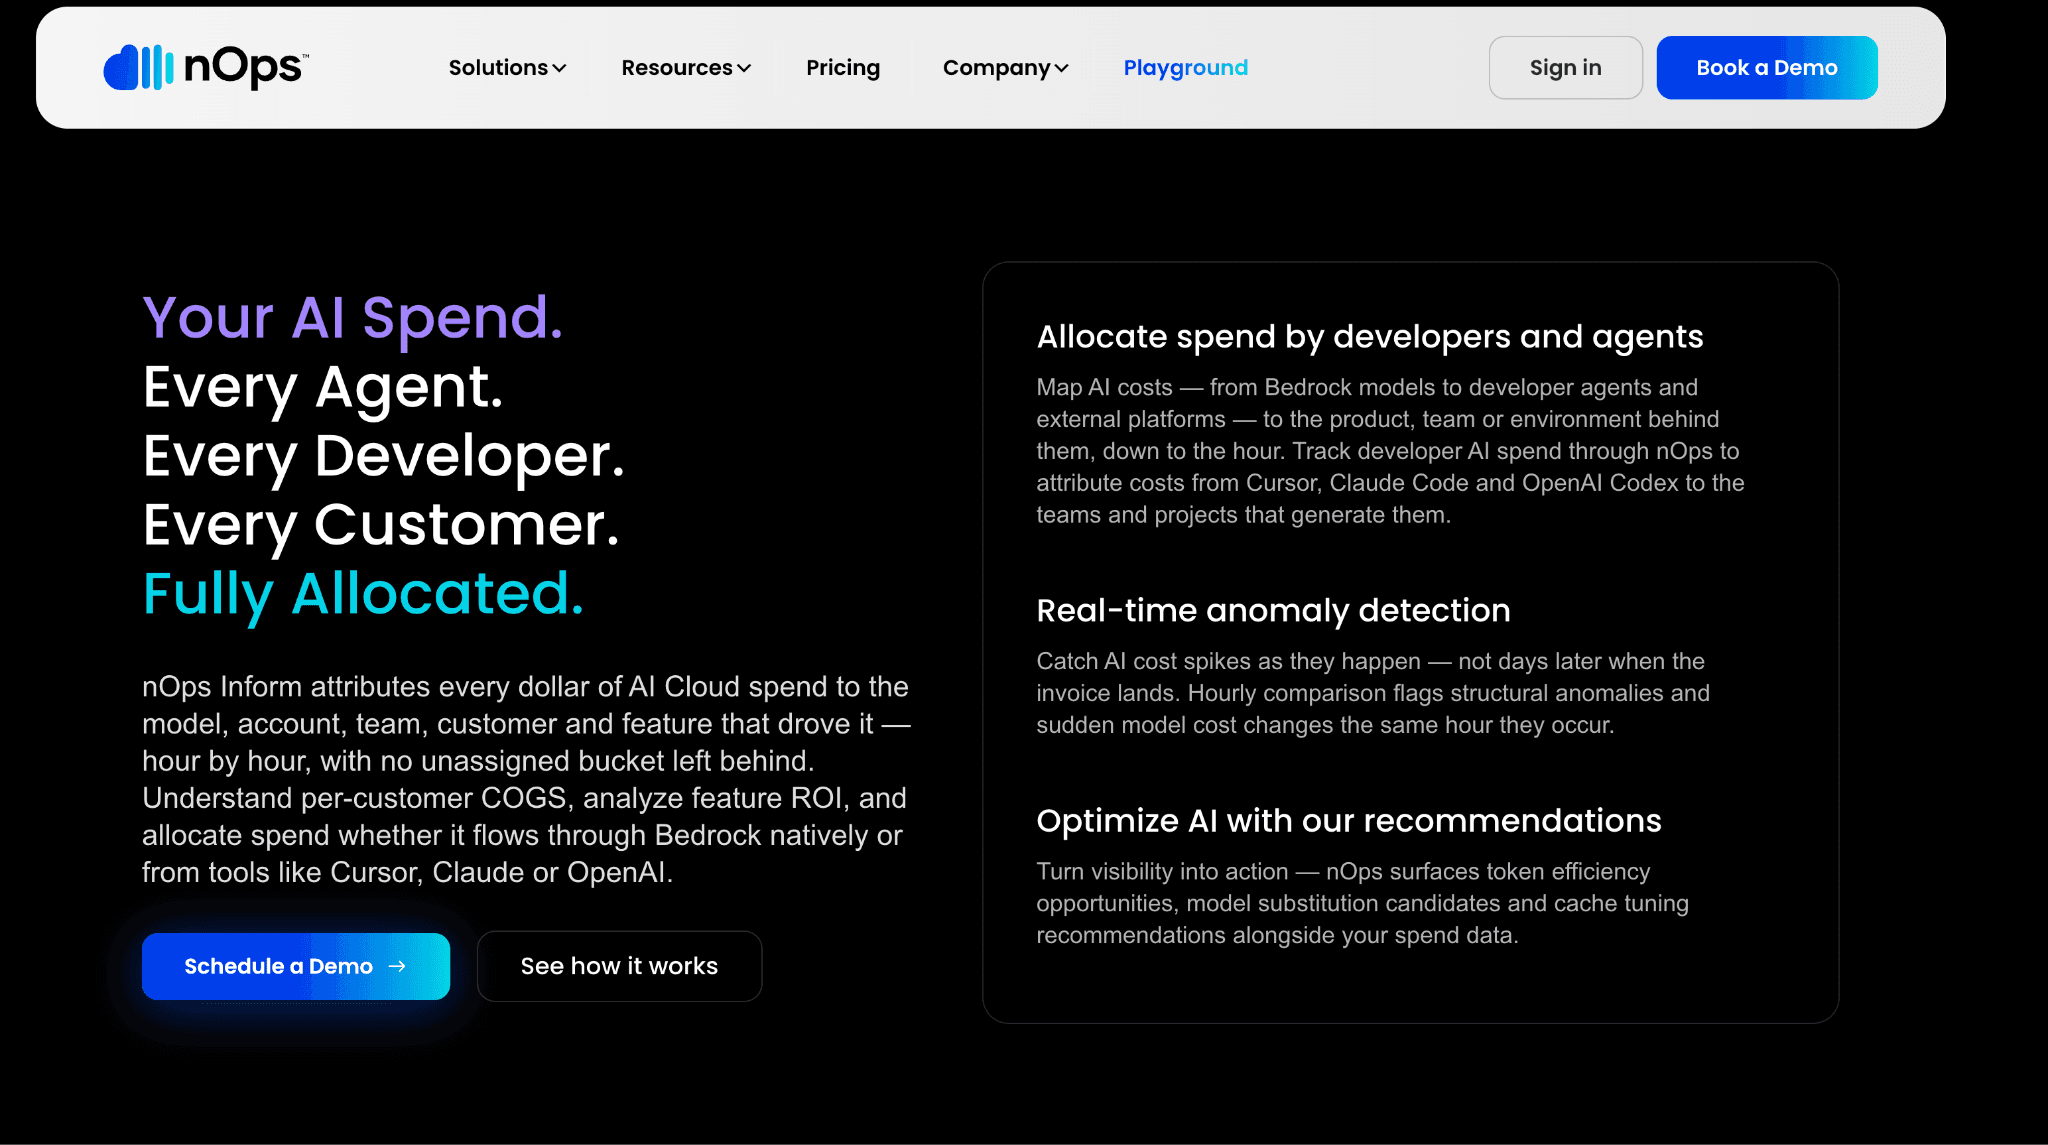Image resolution: width=2048 pixels, height=1145 pixels.
Task: Click See how it works button
Action: pyautogui.click(x=619, y=966)
